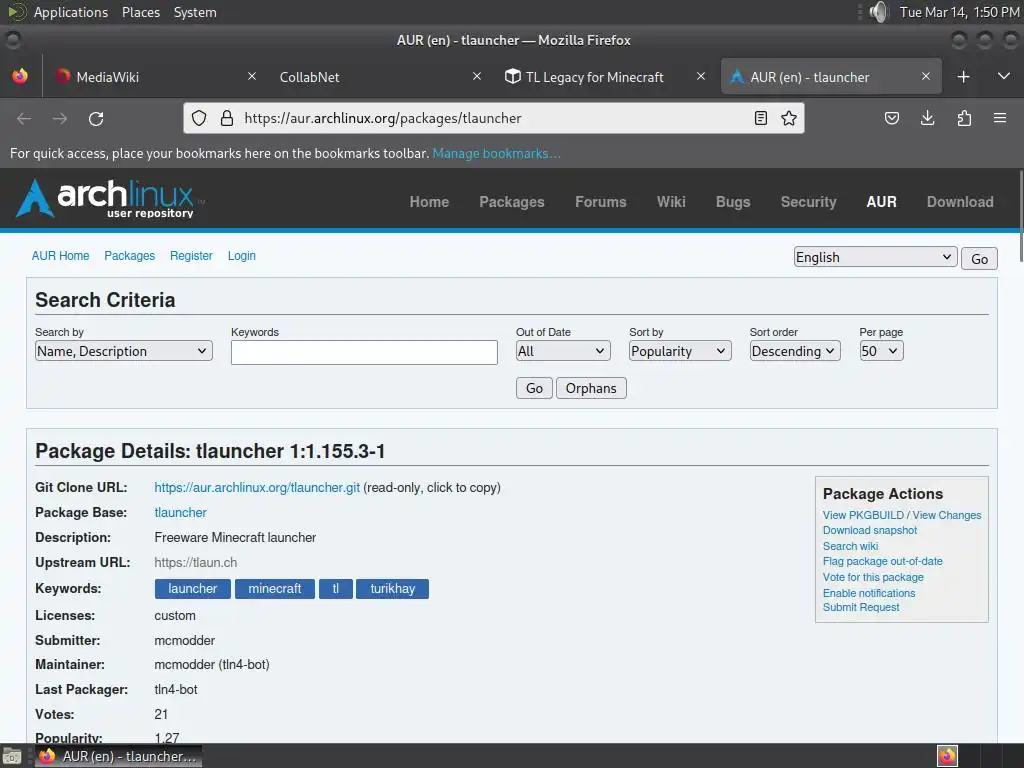
Task: Click Download snapshot link
Action: pos(870,530)
